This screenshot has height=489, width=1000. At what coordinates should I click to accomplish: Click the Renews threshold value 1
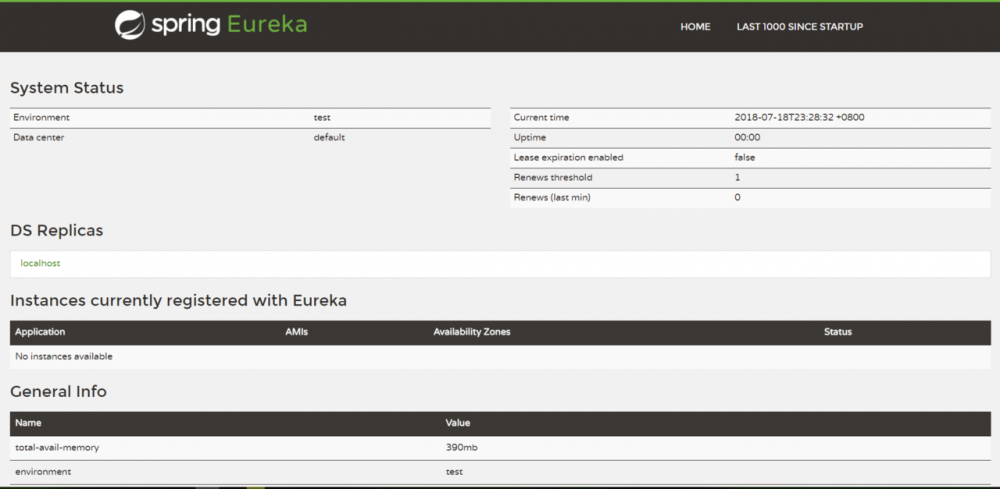737,178
